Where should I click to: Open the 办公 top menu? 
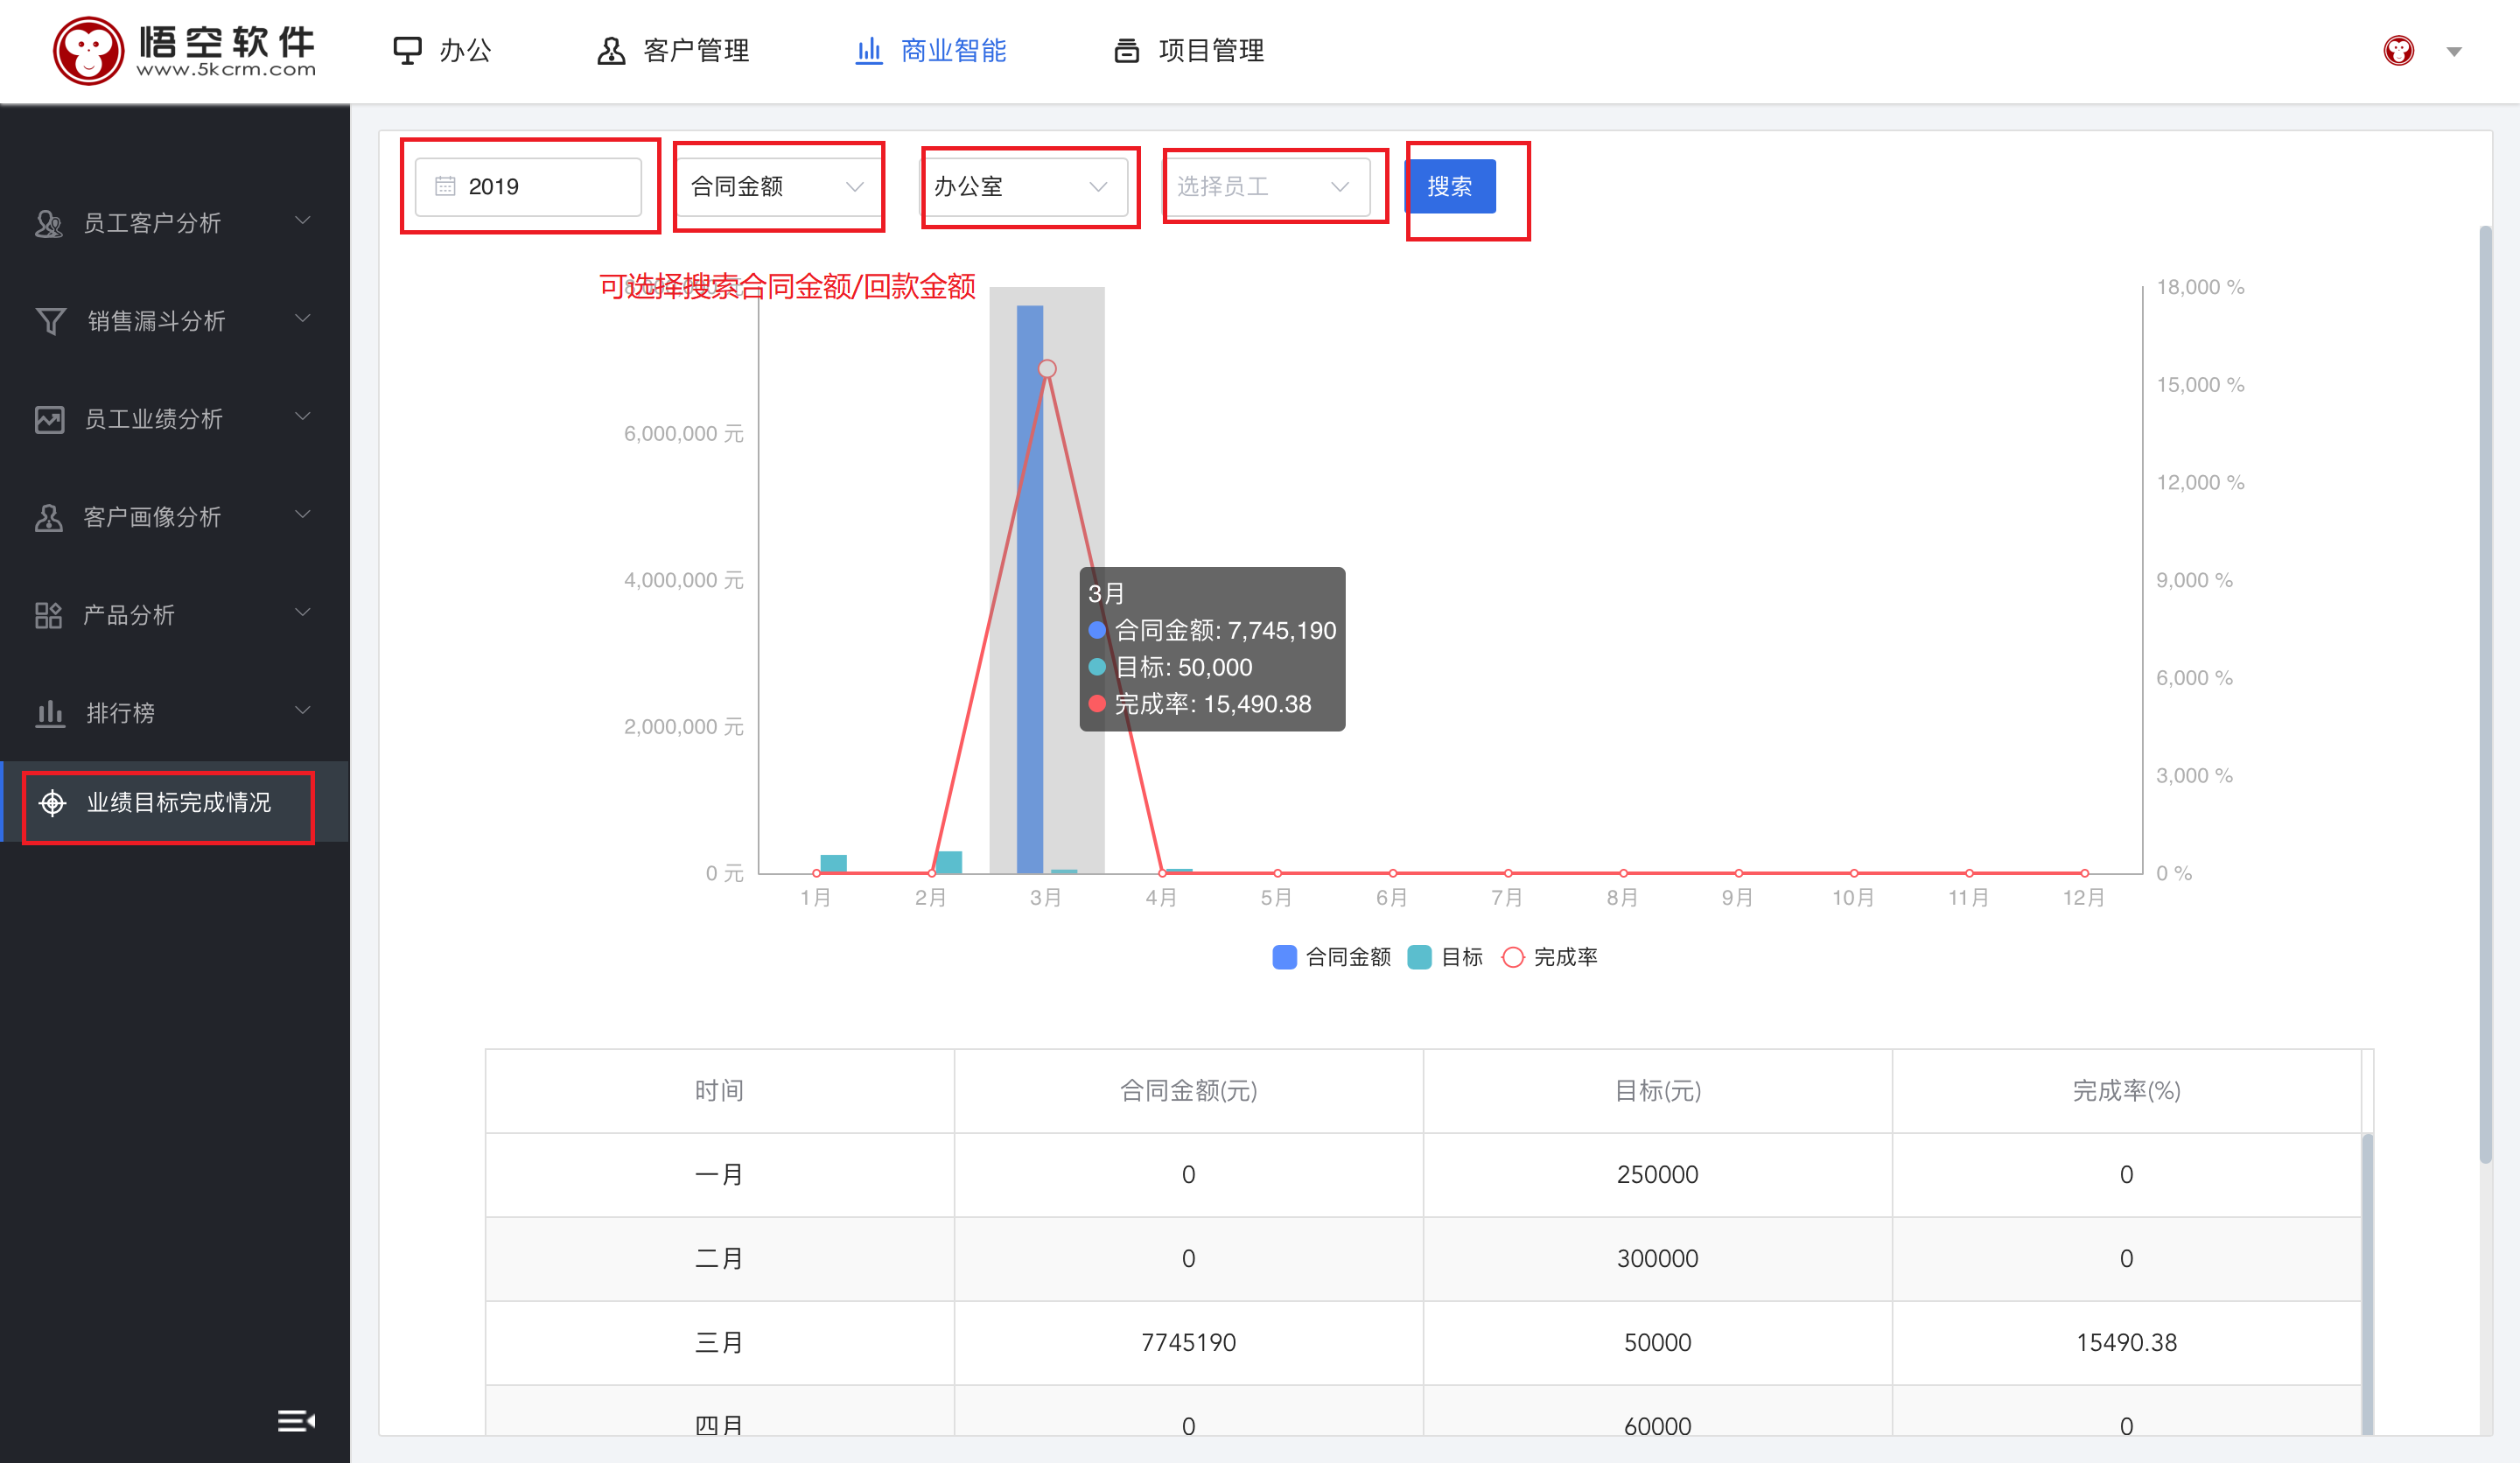coord(442,50)
